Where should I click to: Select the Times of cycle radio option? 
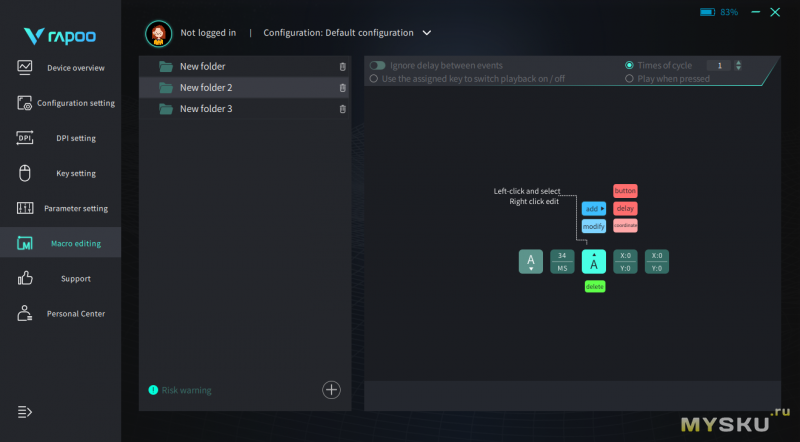click(x=629, y=65)
